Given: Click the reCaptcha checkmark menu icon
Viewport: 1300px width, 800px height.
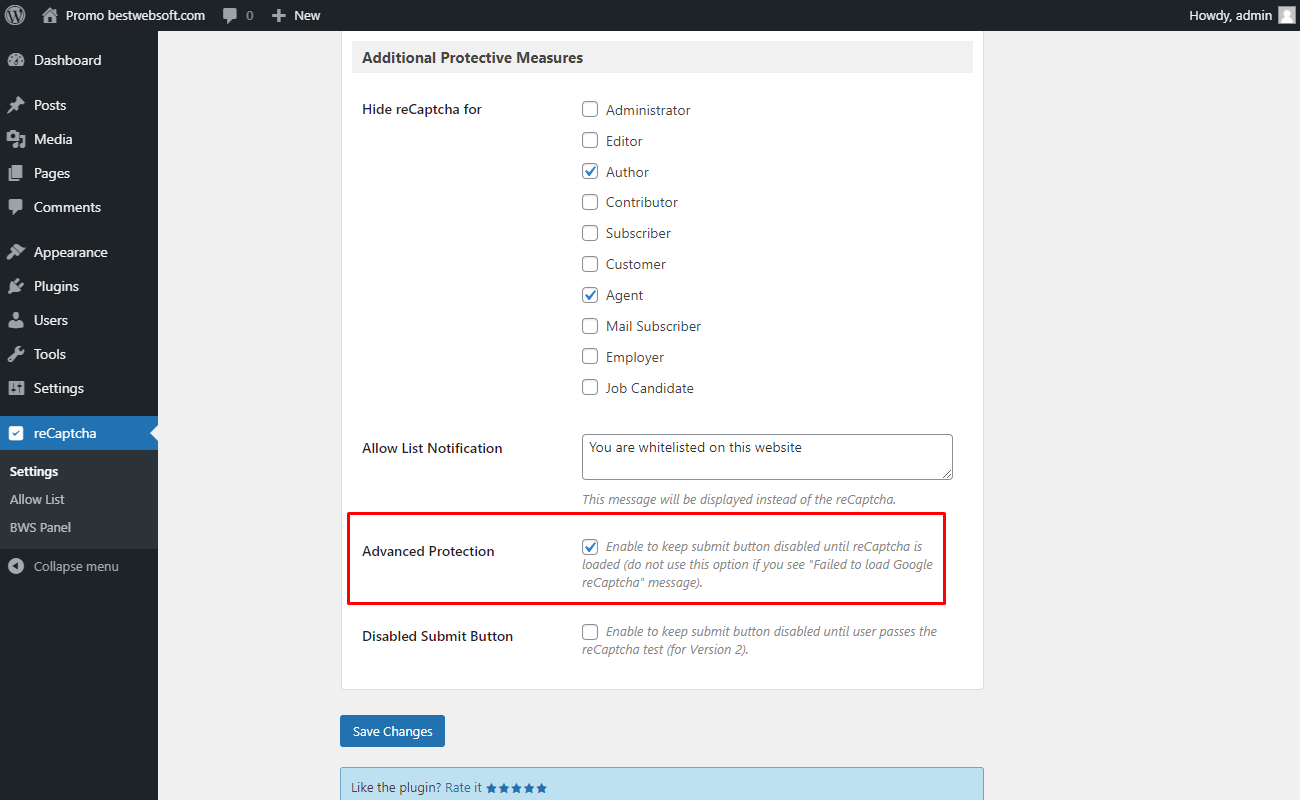Looking at the screenshot, I should tap(16, 433).
